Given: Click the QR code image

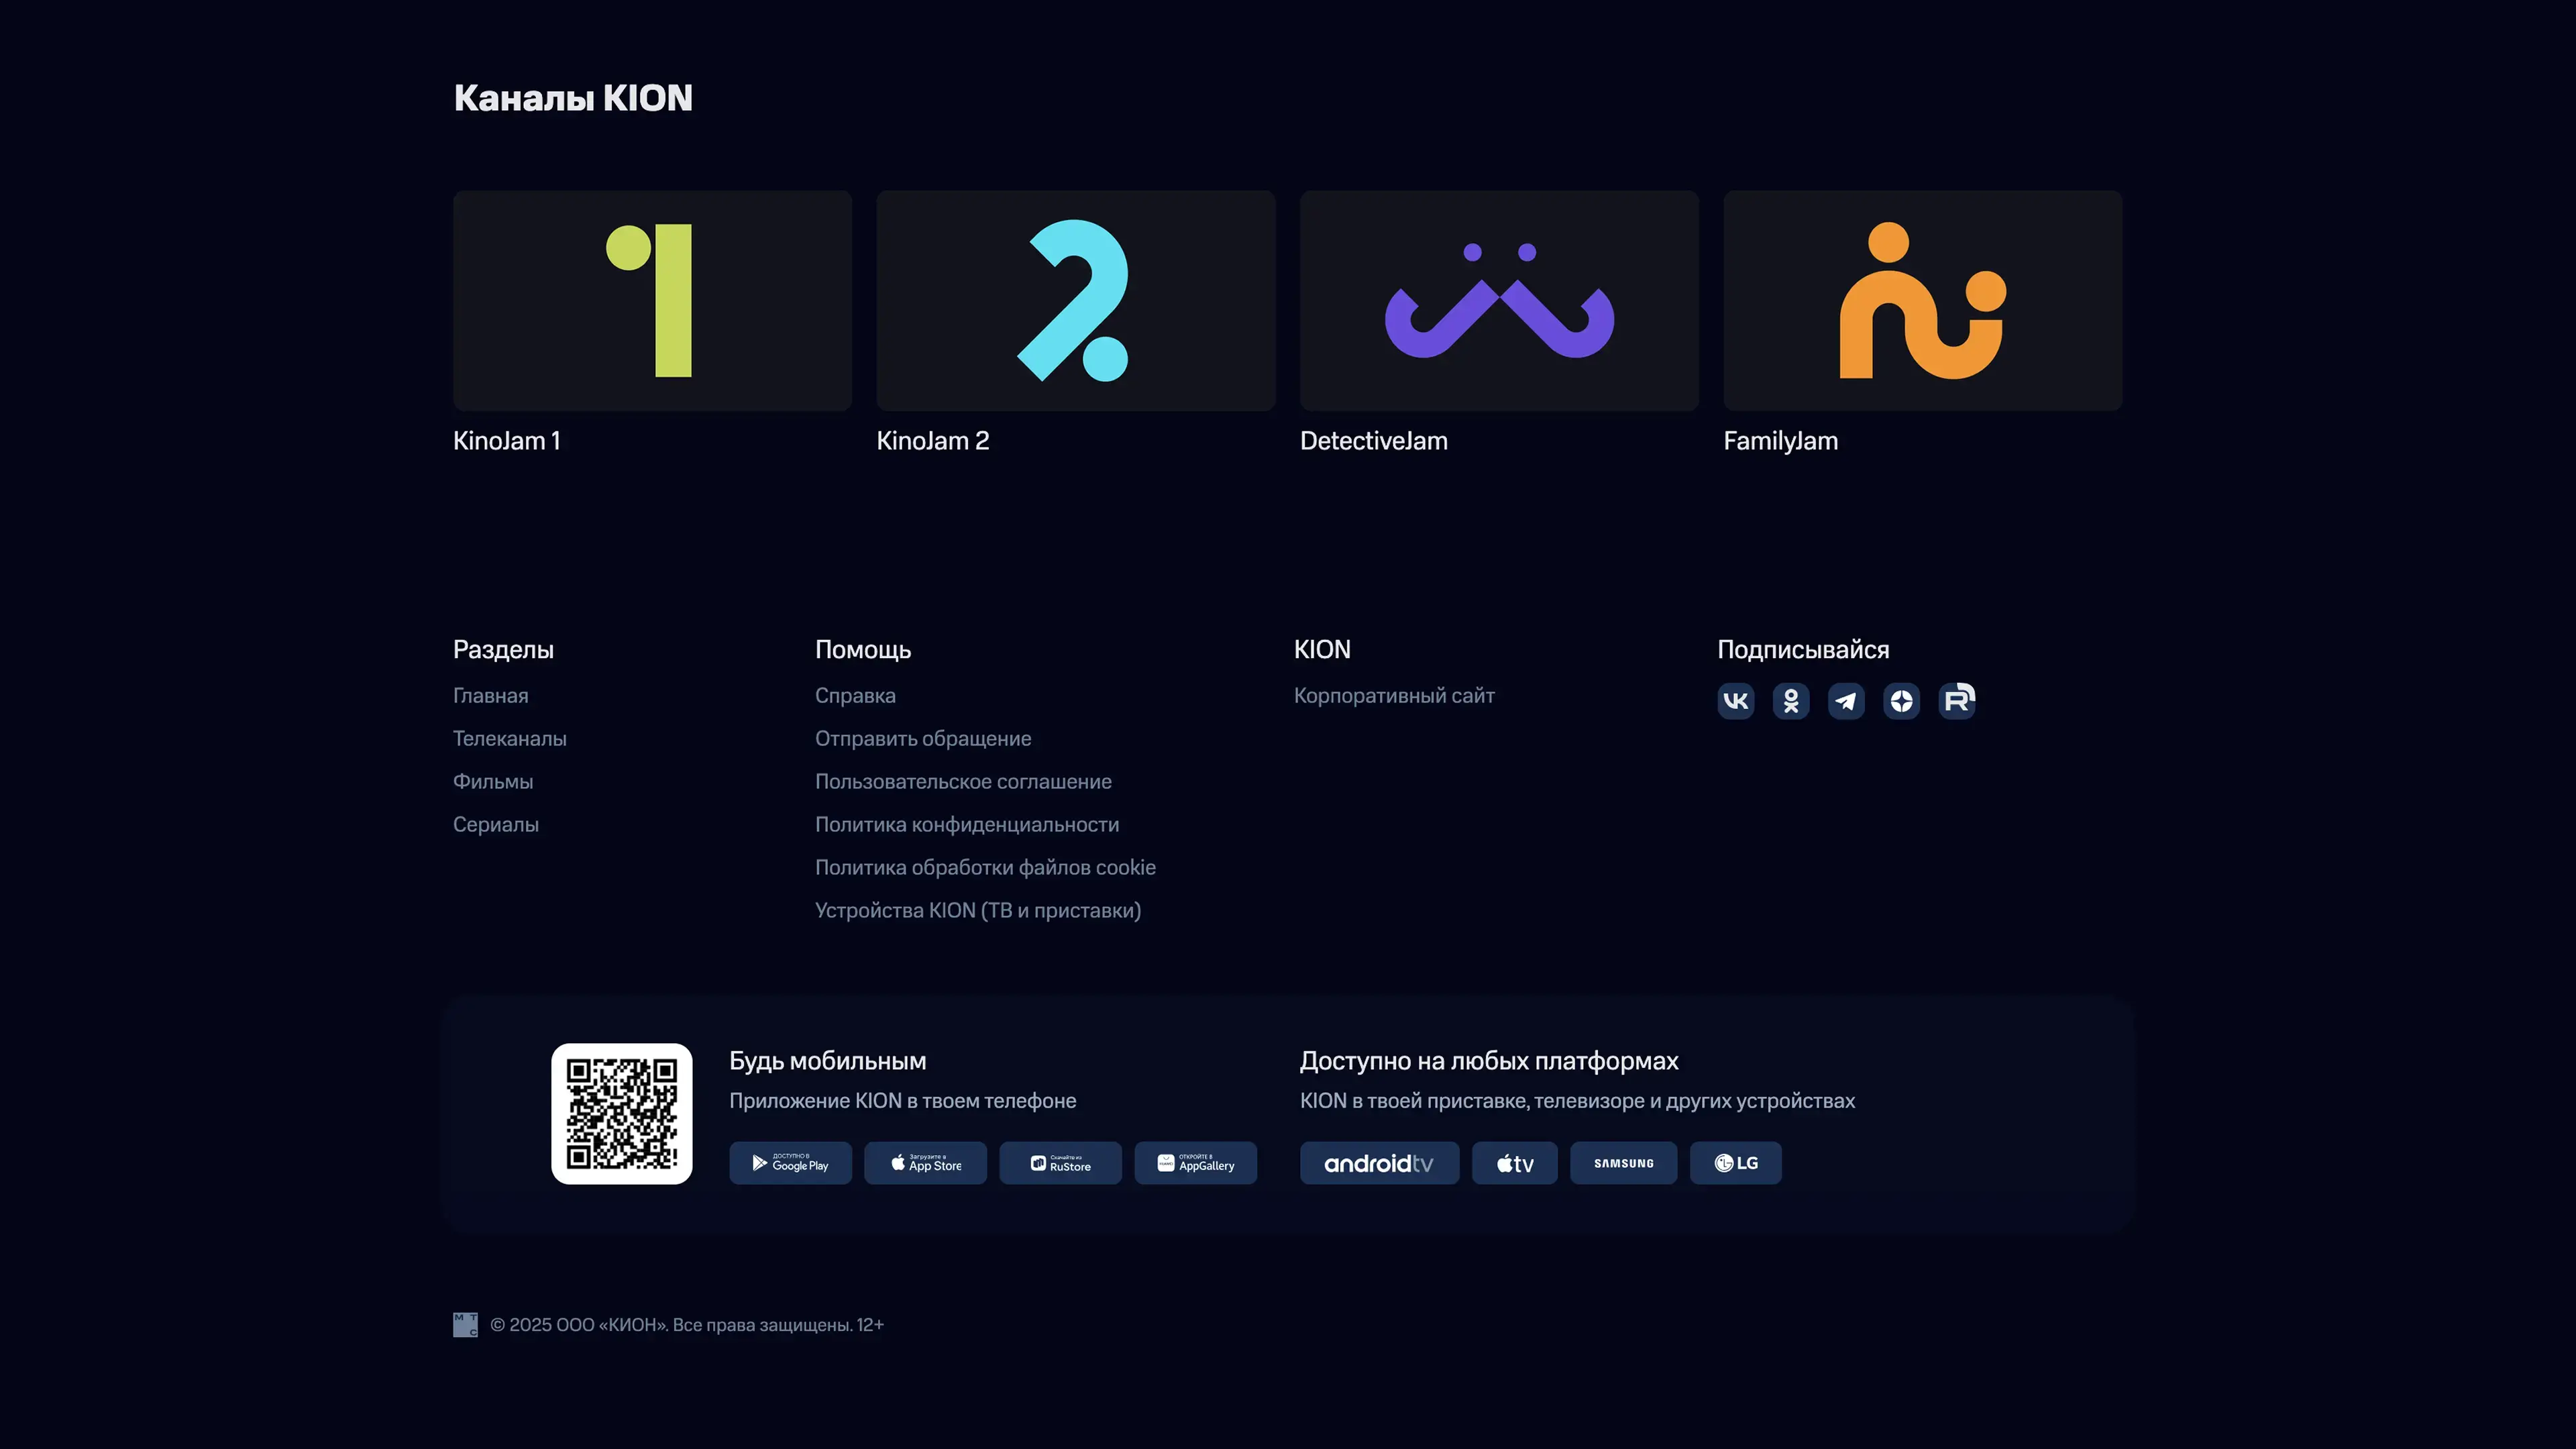Looking at the screenshot, I should coord(621,1113).
